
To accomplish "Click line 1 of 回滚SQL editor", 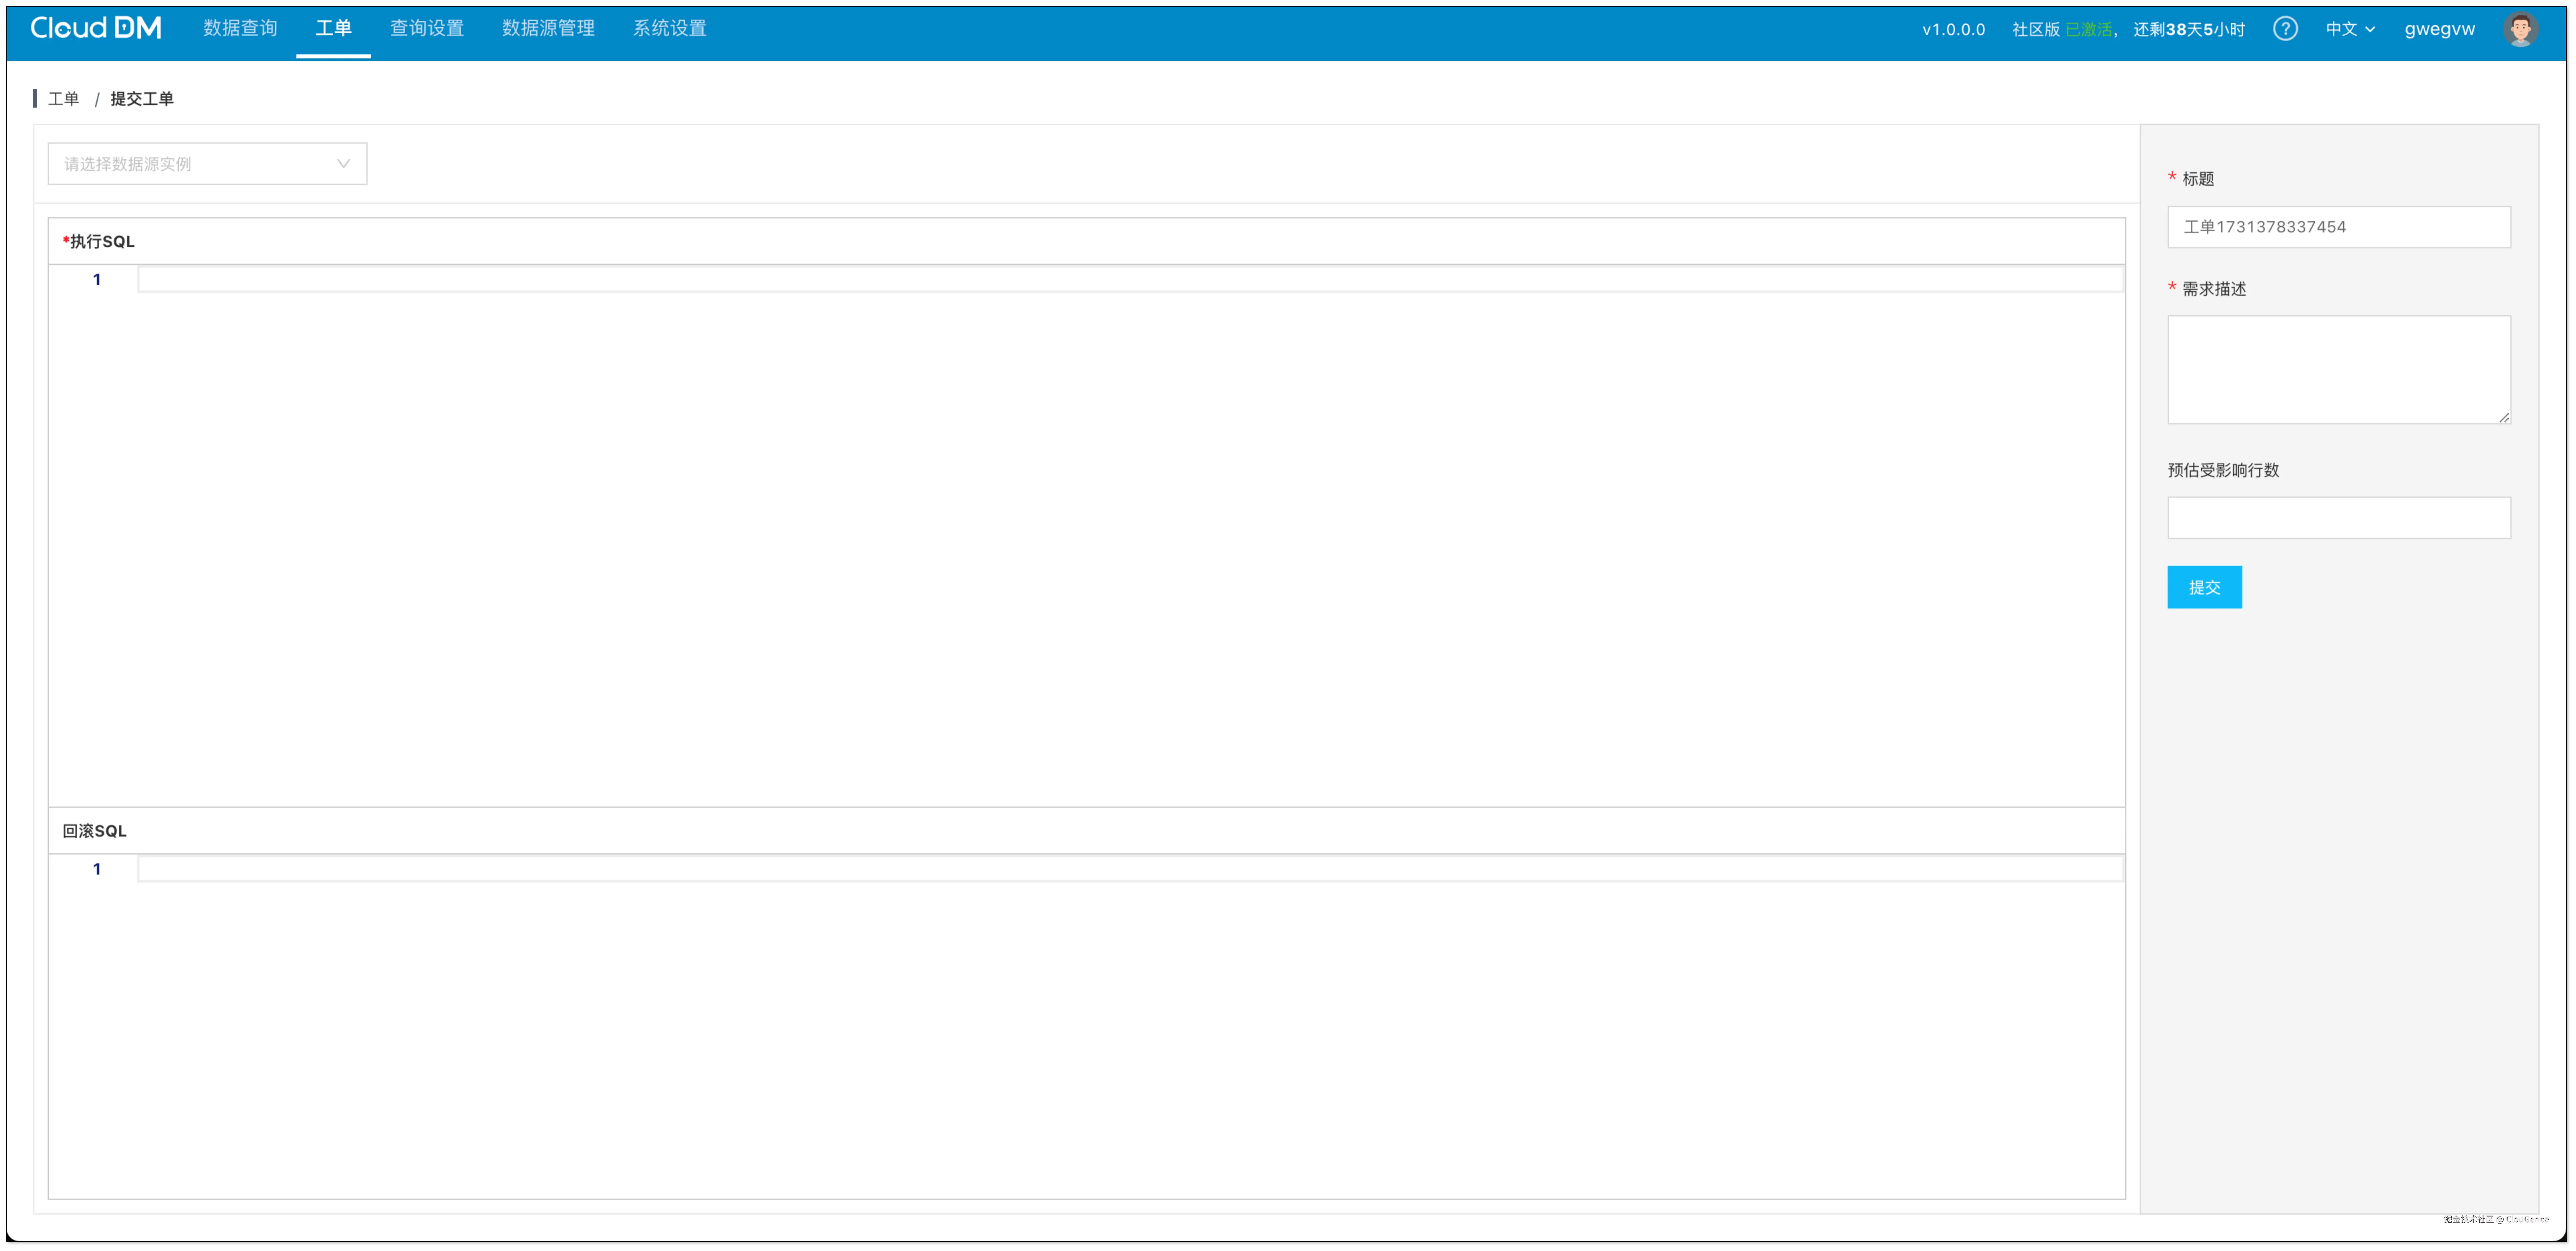I will [x=1130, y=868].
